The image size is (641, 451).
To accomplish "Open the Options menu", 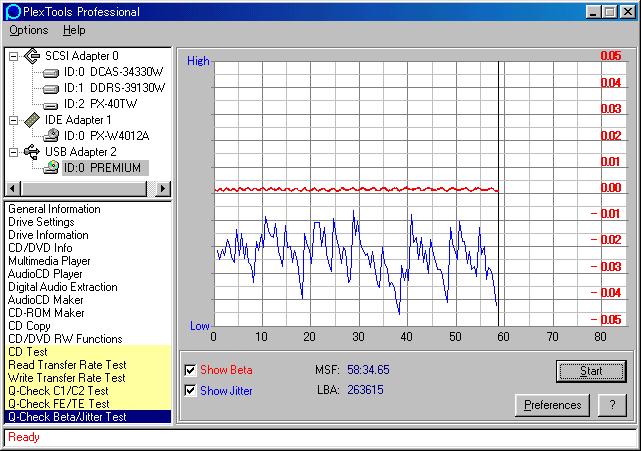I will (x=29, y=30).
